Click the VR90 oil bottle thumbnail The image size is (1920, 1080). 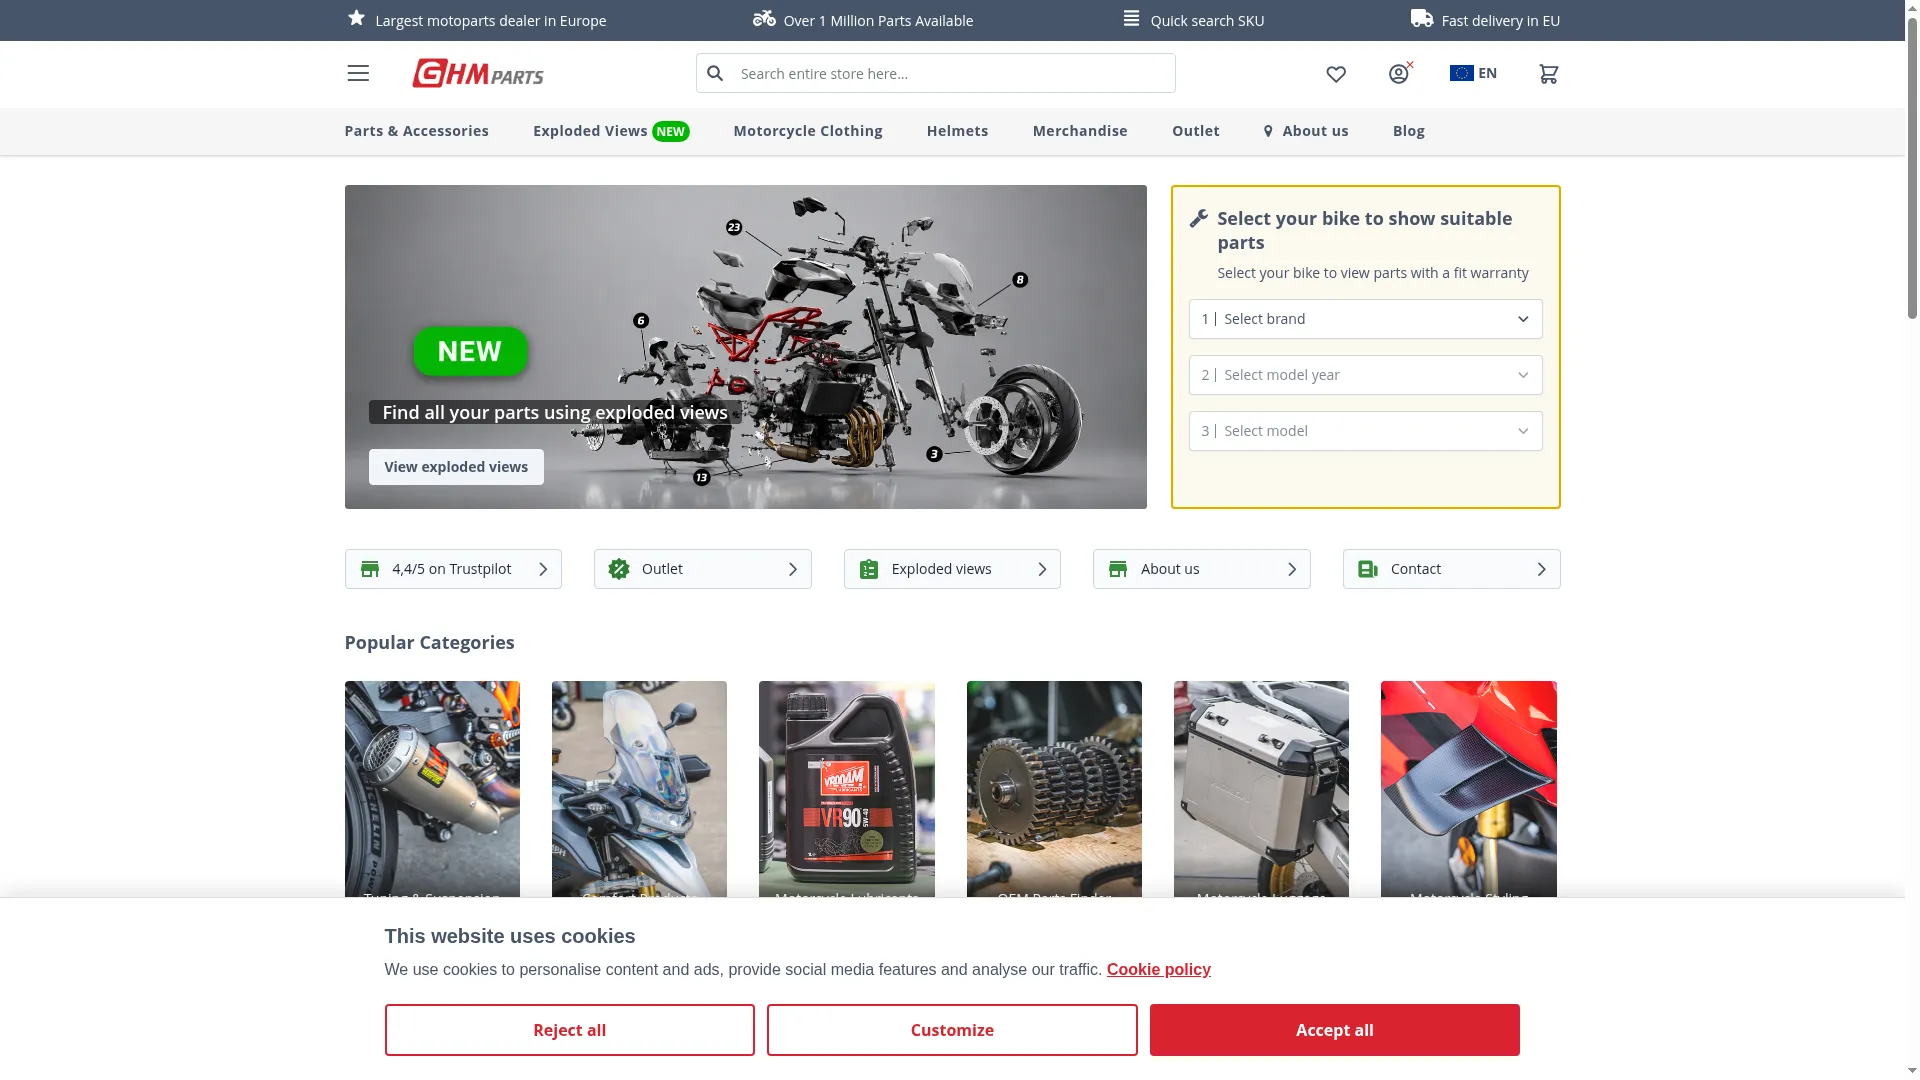pyautogui.click(x=846, y=789)
